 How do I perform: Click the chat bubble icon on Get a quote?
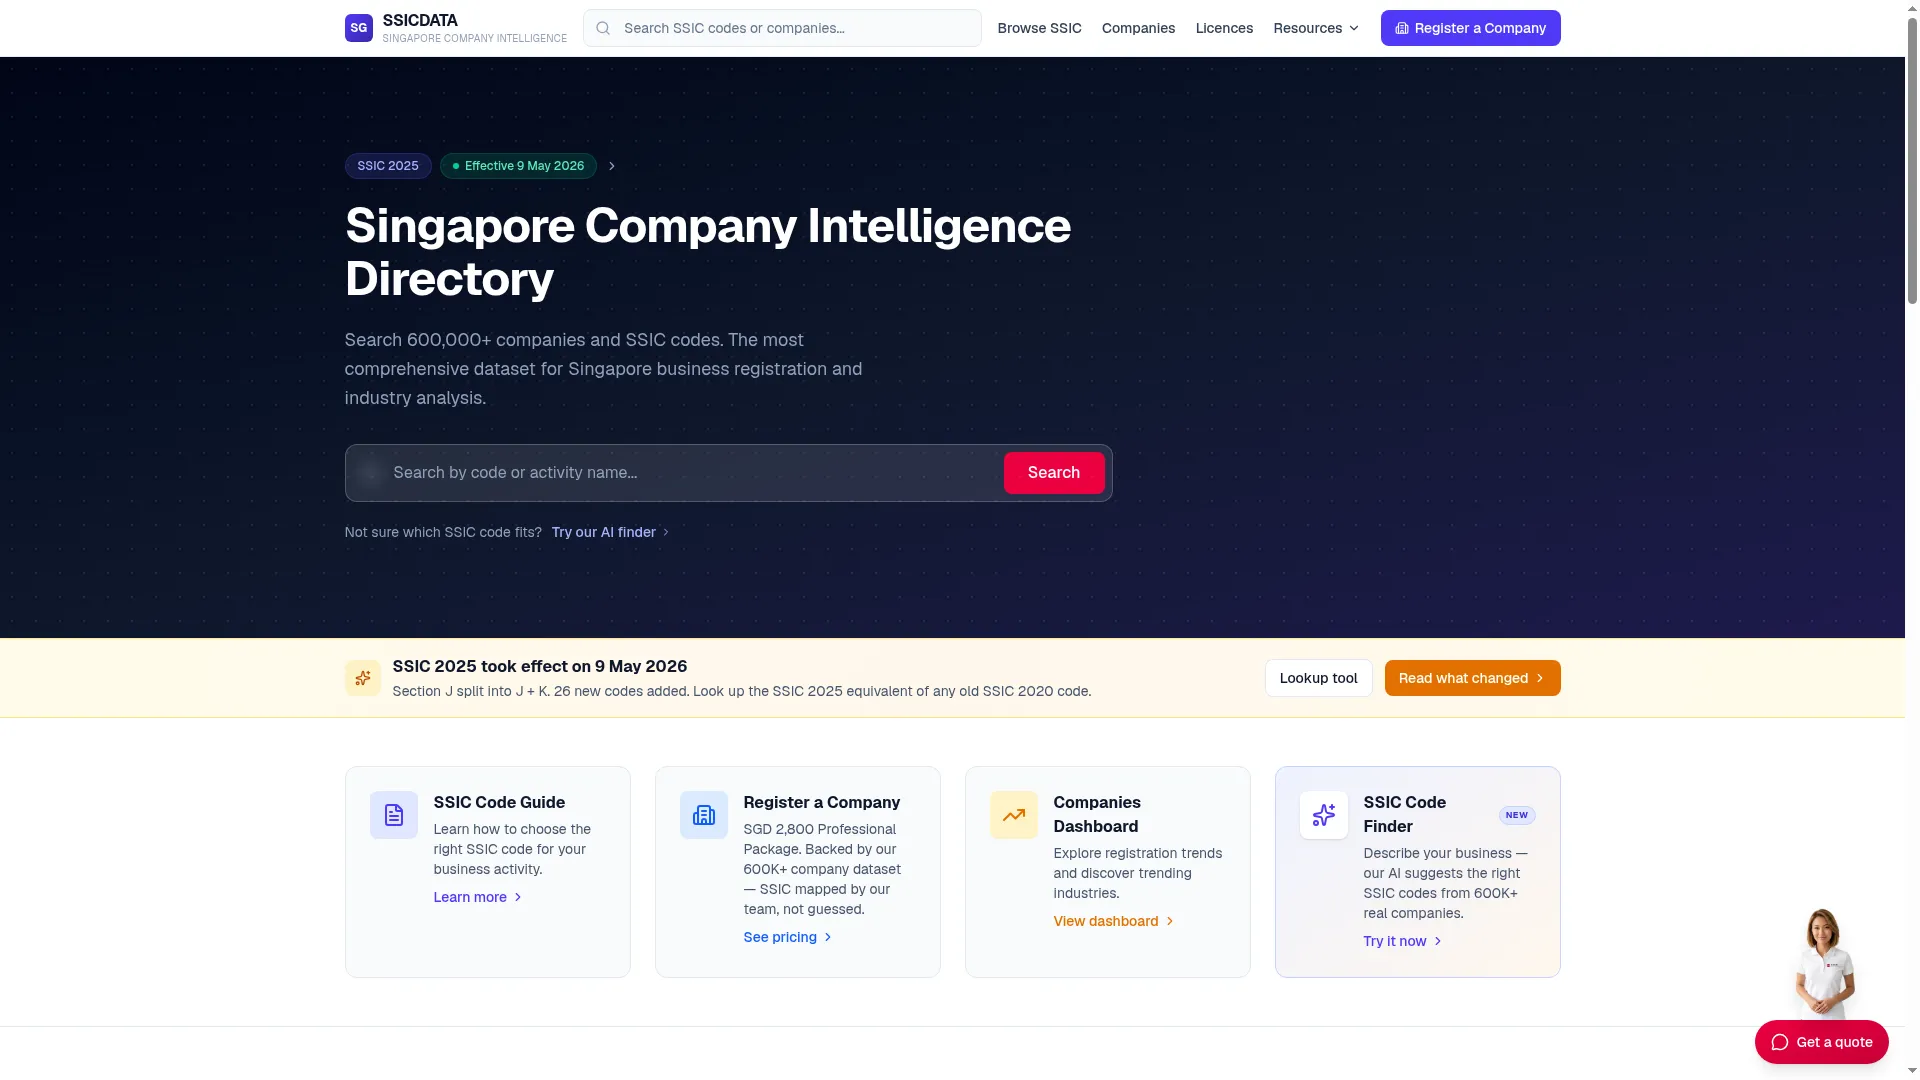[x=1780, y=1042]
